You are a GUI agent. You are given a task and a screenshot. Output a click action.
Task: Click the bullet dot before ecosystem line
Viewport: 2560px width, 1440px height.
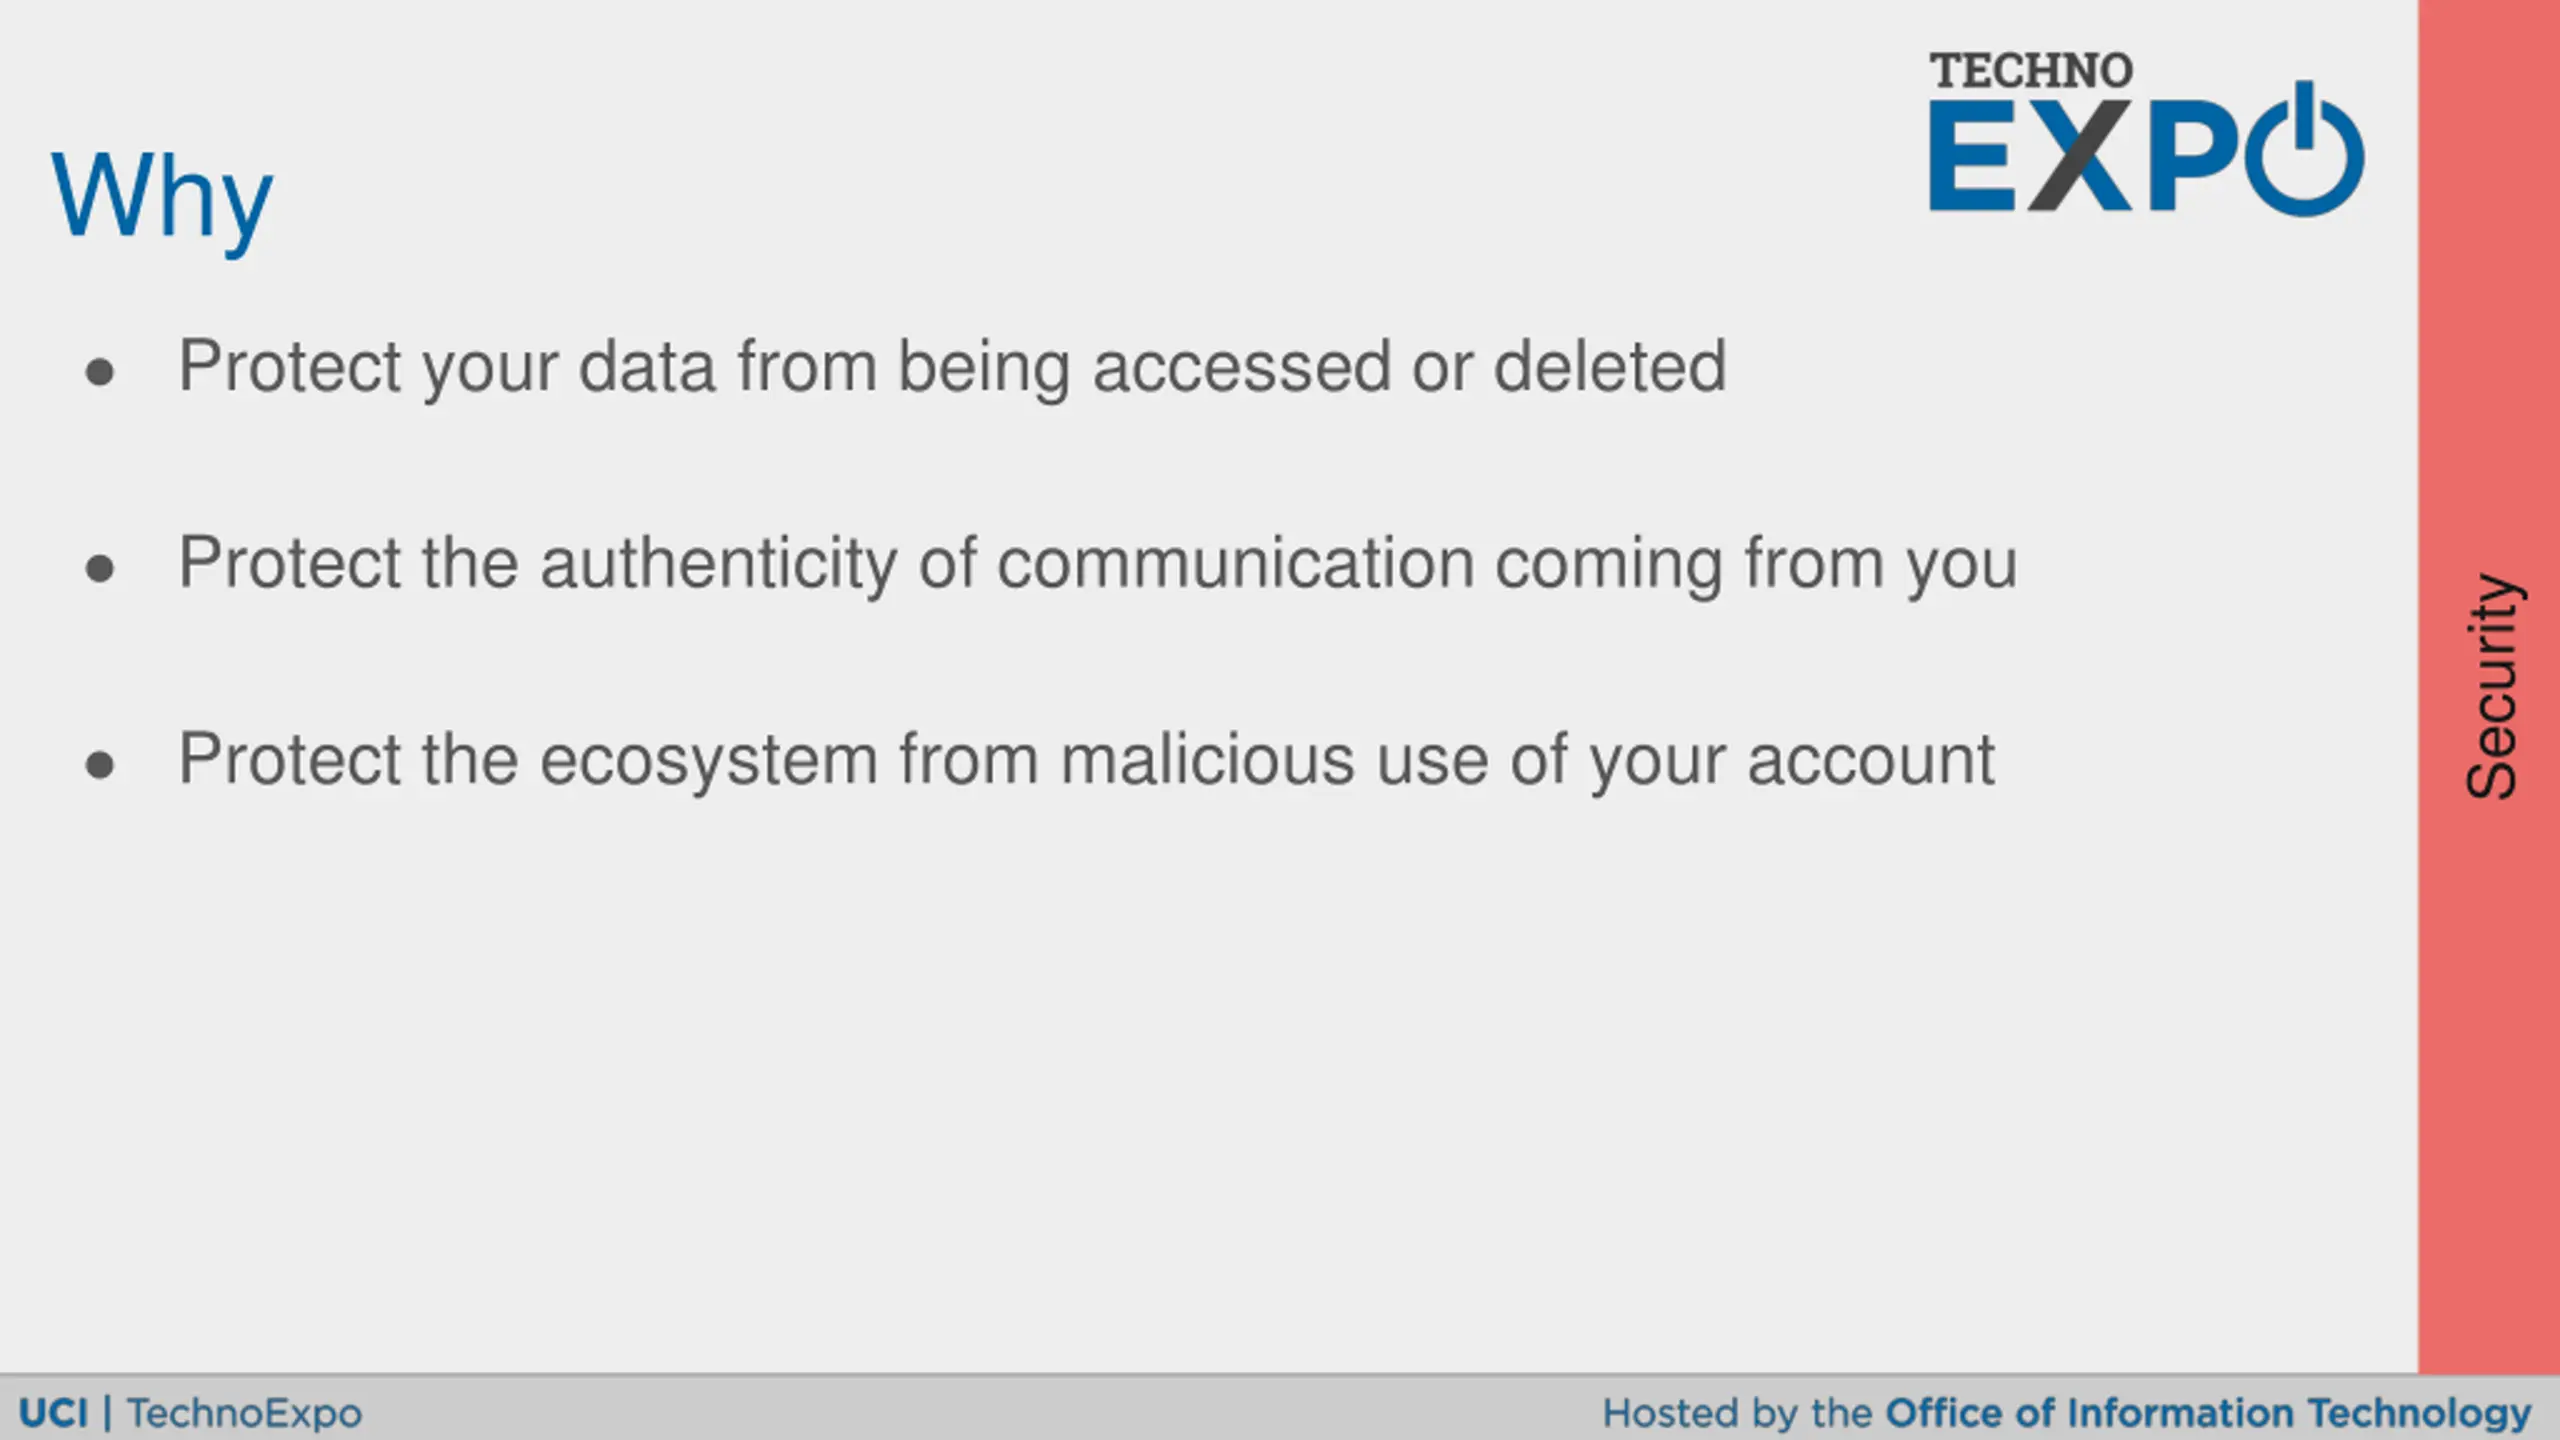pyautogui.click(x=99, y=766)
